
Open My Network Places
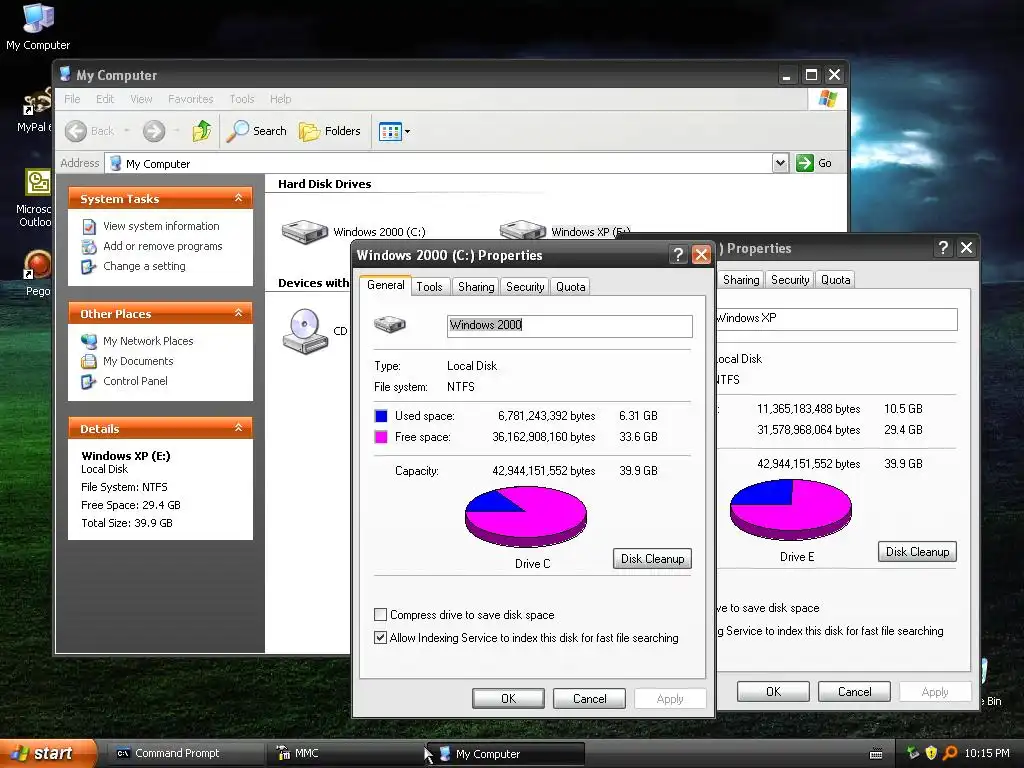(x=148, y=341)
